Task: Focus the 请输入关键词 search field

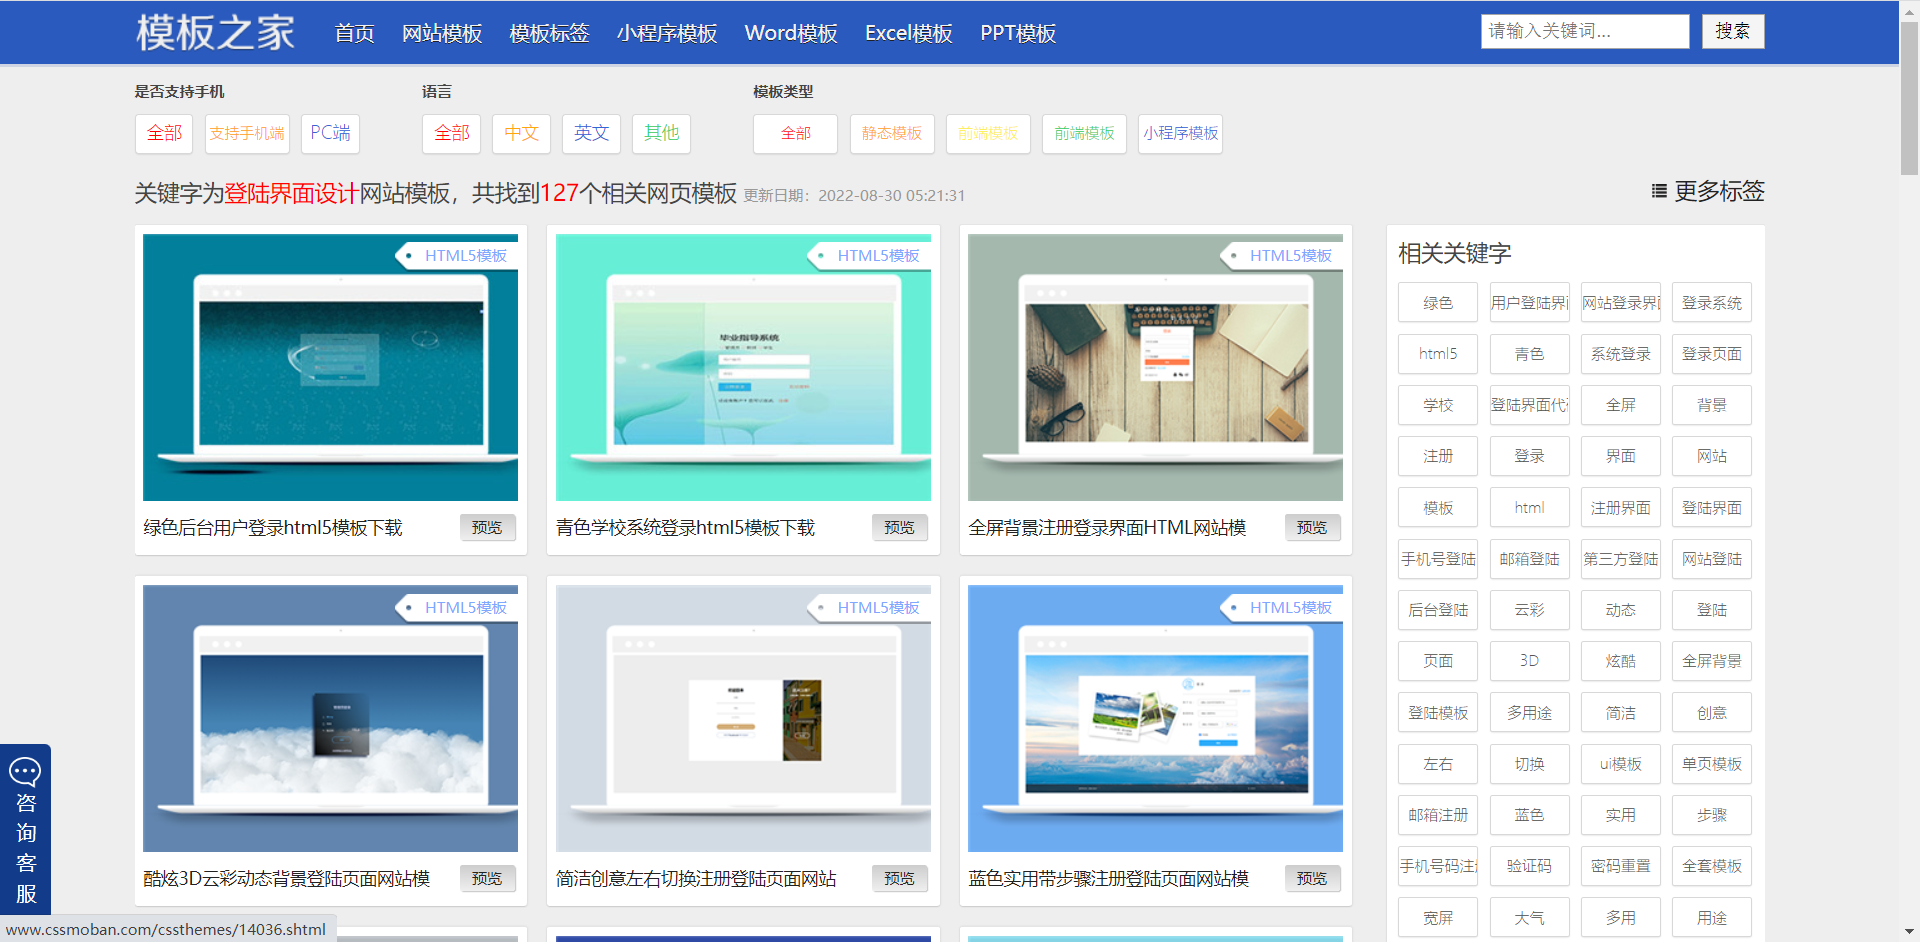Action: coord(1585,31)
